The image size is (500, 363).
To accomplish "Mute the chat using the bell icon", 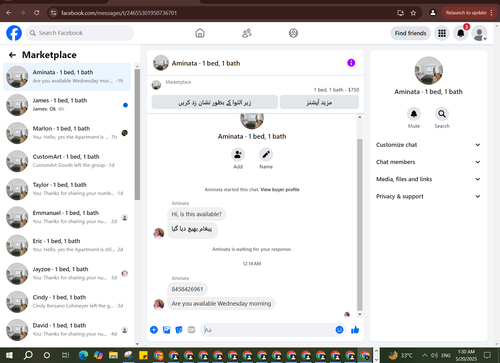I will [x=414, y=114].
